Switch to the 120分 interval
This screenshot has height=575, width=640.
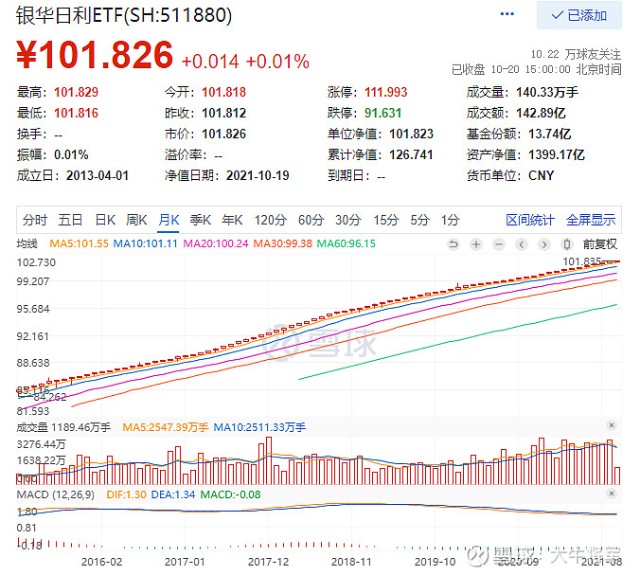[x=269, y=220]
